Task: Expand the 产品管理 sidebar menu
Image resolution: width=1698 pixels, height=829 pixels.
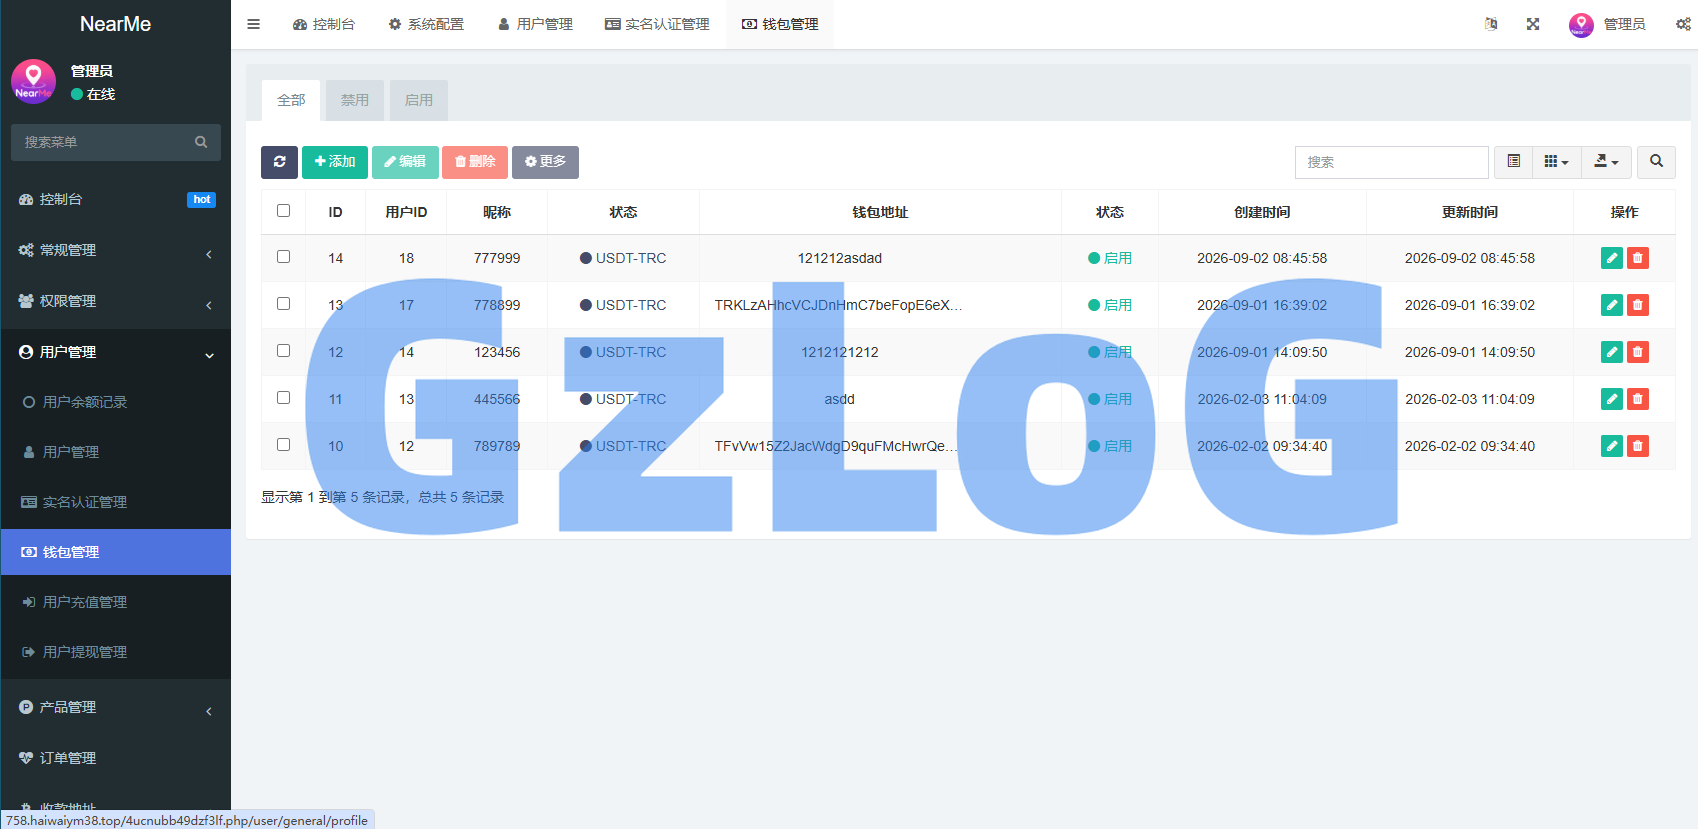Action: 116,707
